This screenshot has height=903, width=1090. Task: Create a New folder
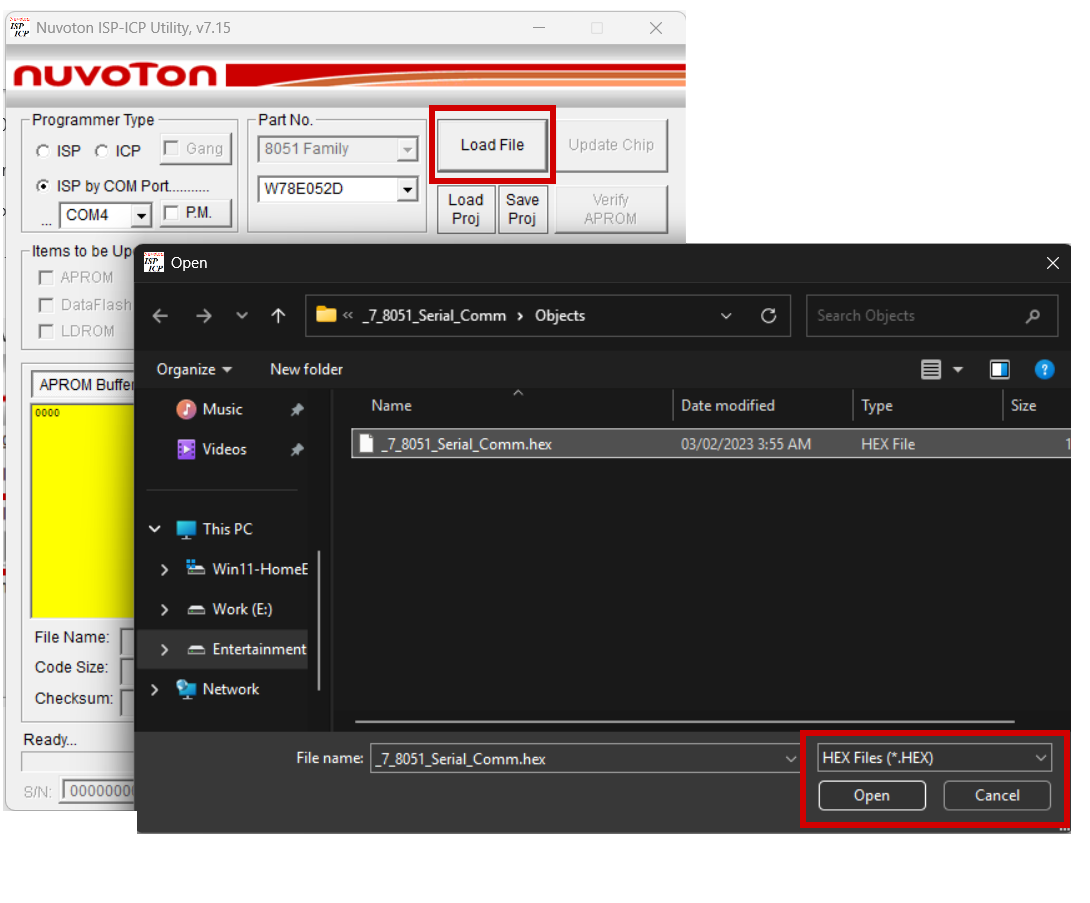tap(307, 370)
